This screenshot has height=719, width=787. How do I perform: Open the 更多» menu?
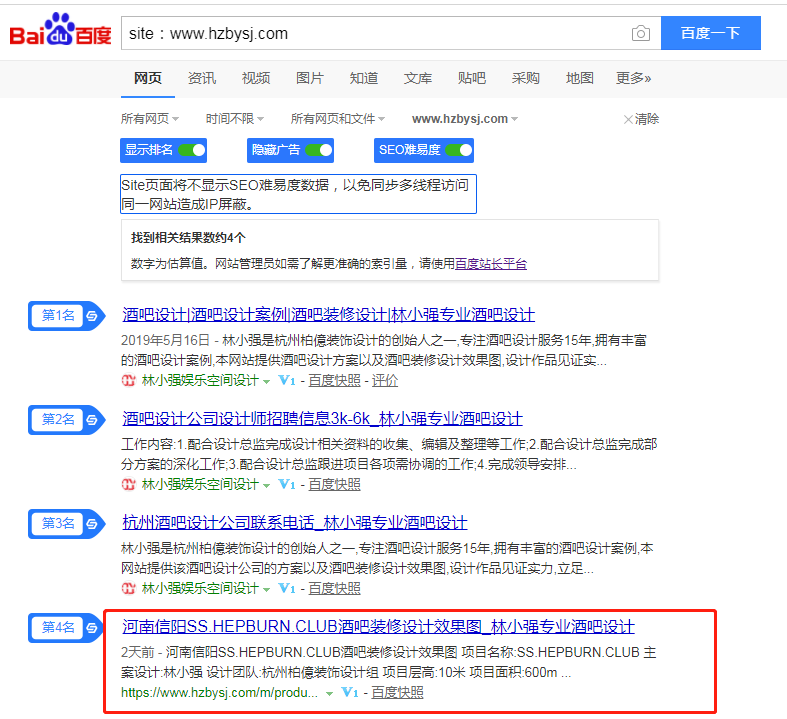633,78
